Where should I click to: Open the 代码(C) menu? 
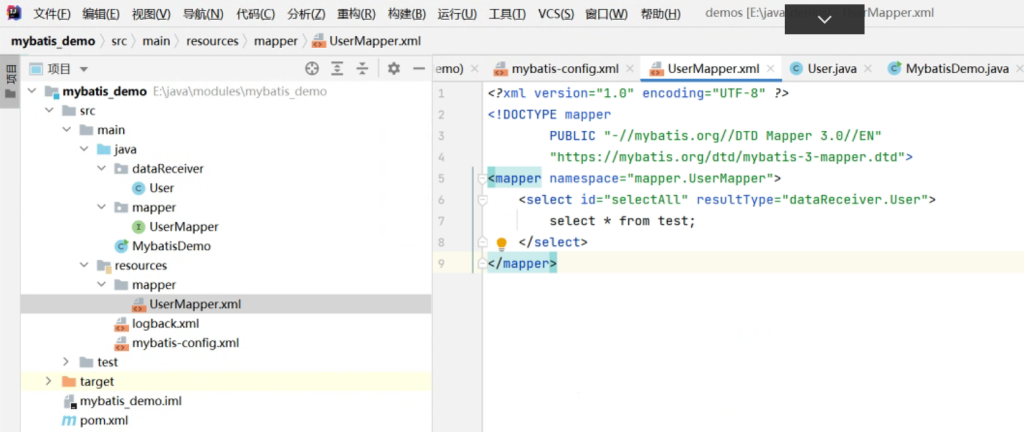(x=255, y=14)
